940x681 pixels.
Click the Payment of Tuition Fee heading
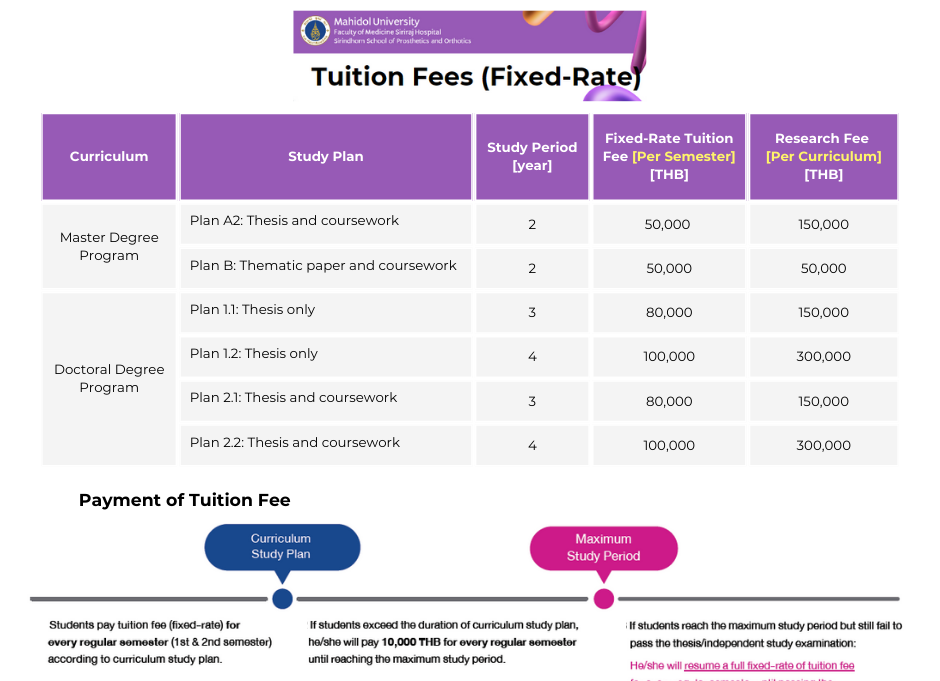pos(184,500)
